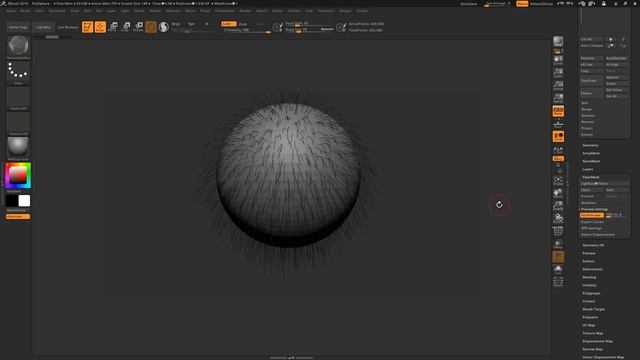The image size is (640, 360).
Task: Expand the NanoMesh subpalette
Action: (591, 161)
